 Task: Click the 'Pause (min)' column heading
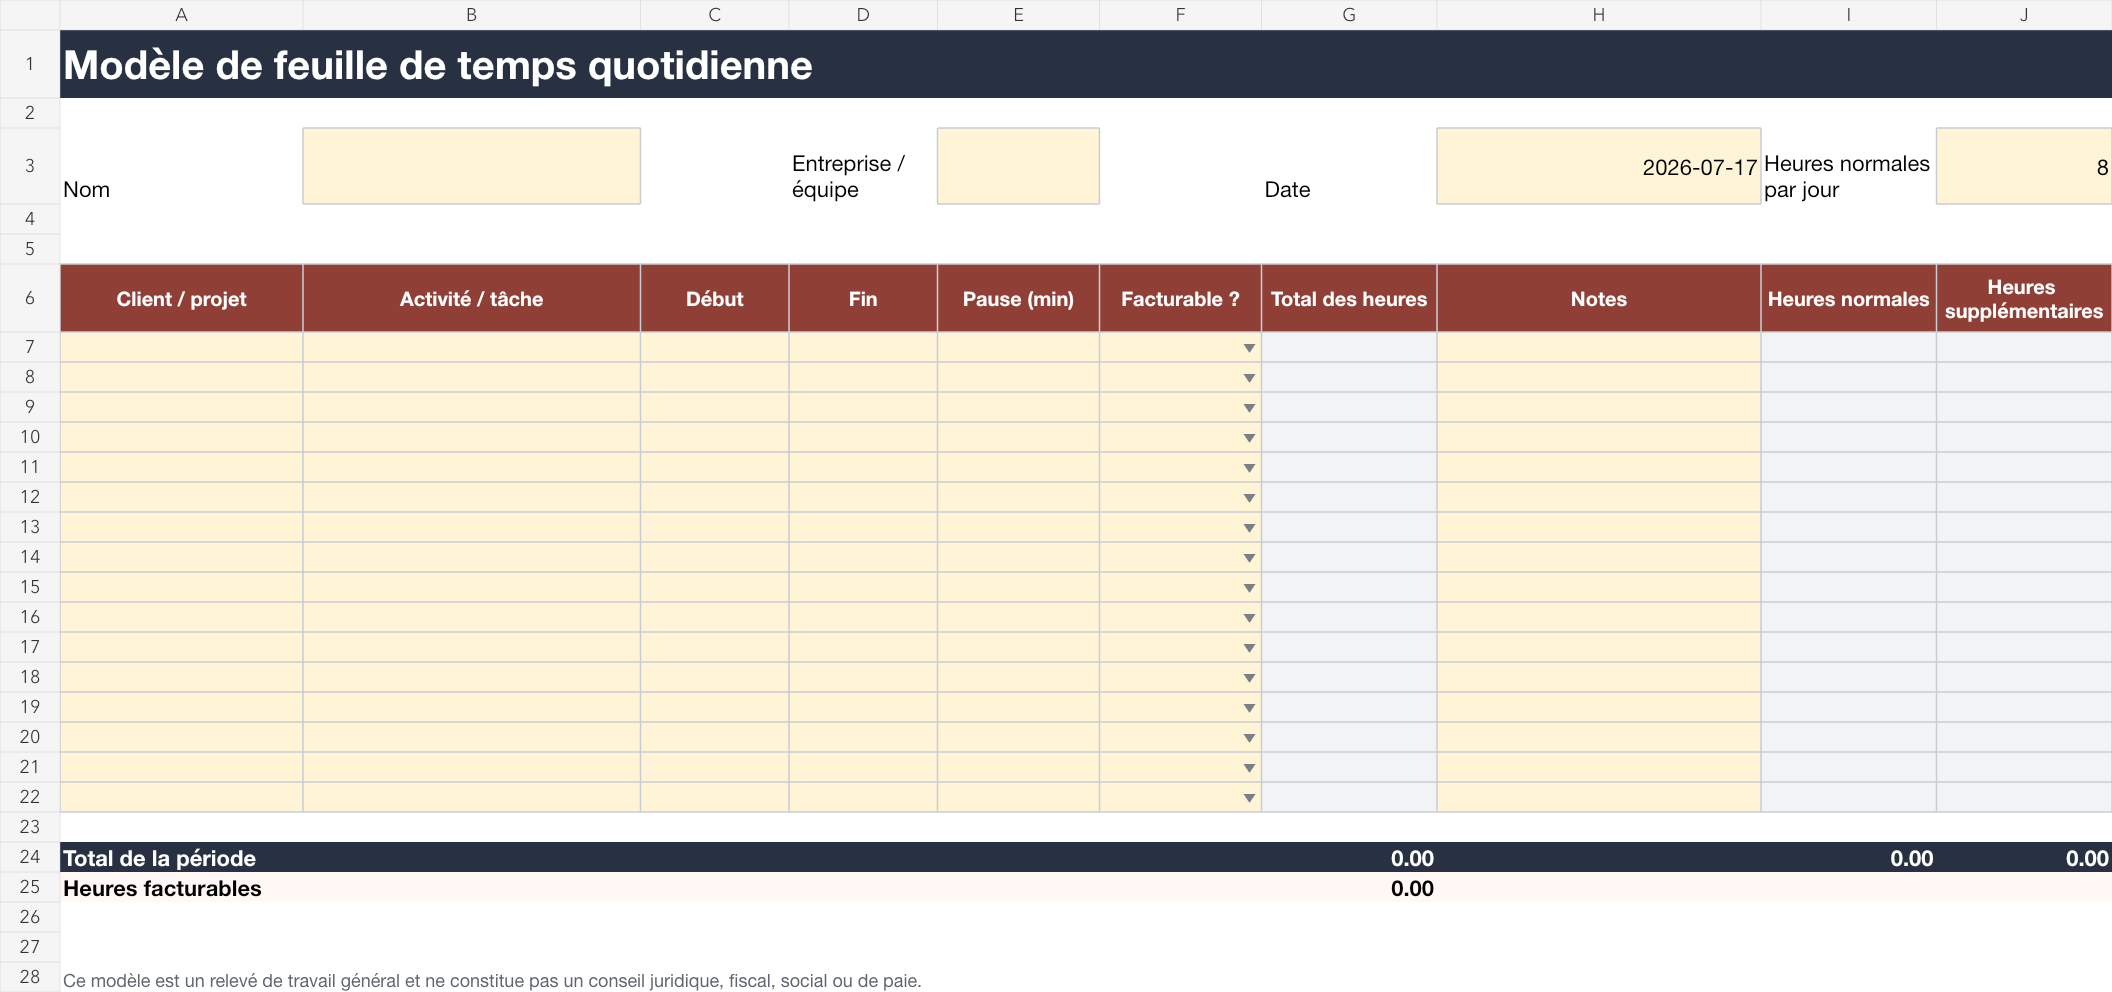(x=1018, y=299)
